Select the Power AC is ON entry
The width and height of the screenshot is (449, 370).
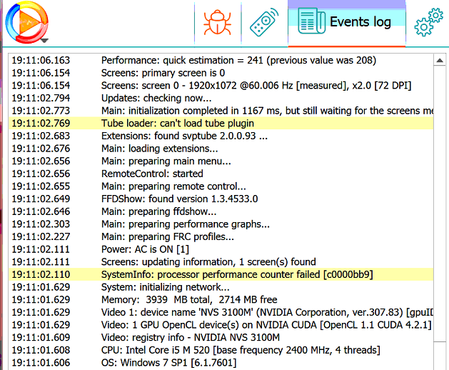(x=221, y=249)
